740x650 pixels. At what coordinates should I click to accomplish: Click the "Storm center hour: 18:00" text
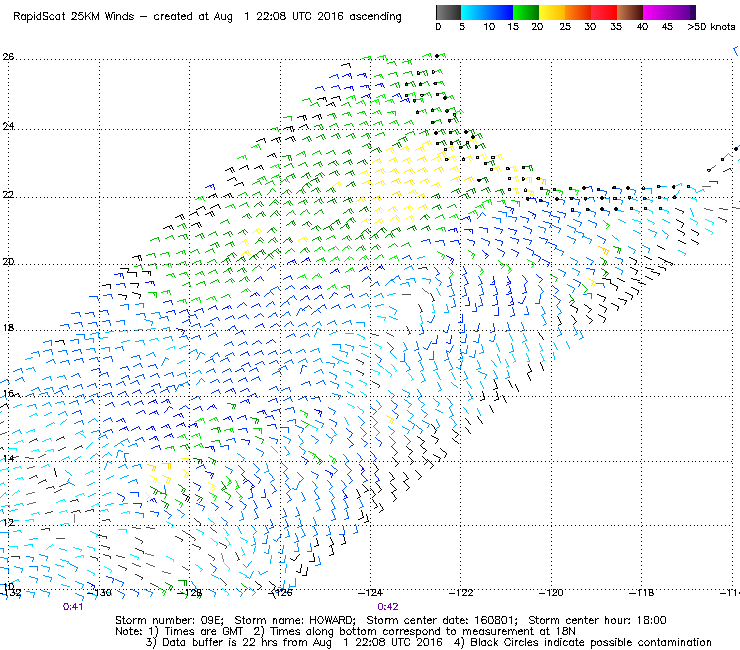597,620
